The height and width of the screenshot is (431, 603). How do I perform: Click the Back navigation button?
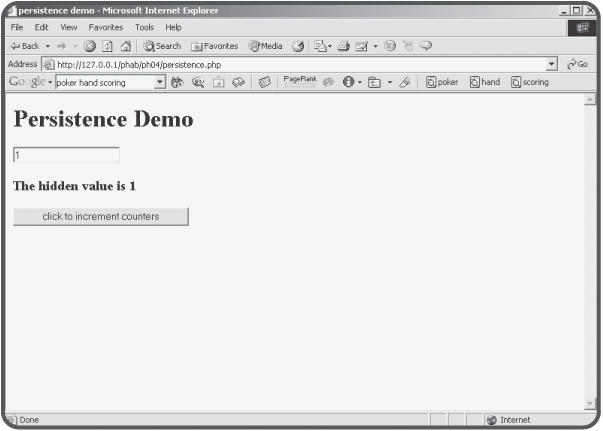pyautogui.click(x=24, y=46)
